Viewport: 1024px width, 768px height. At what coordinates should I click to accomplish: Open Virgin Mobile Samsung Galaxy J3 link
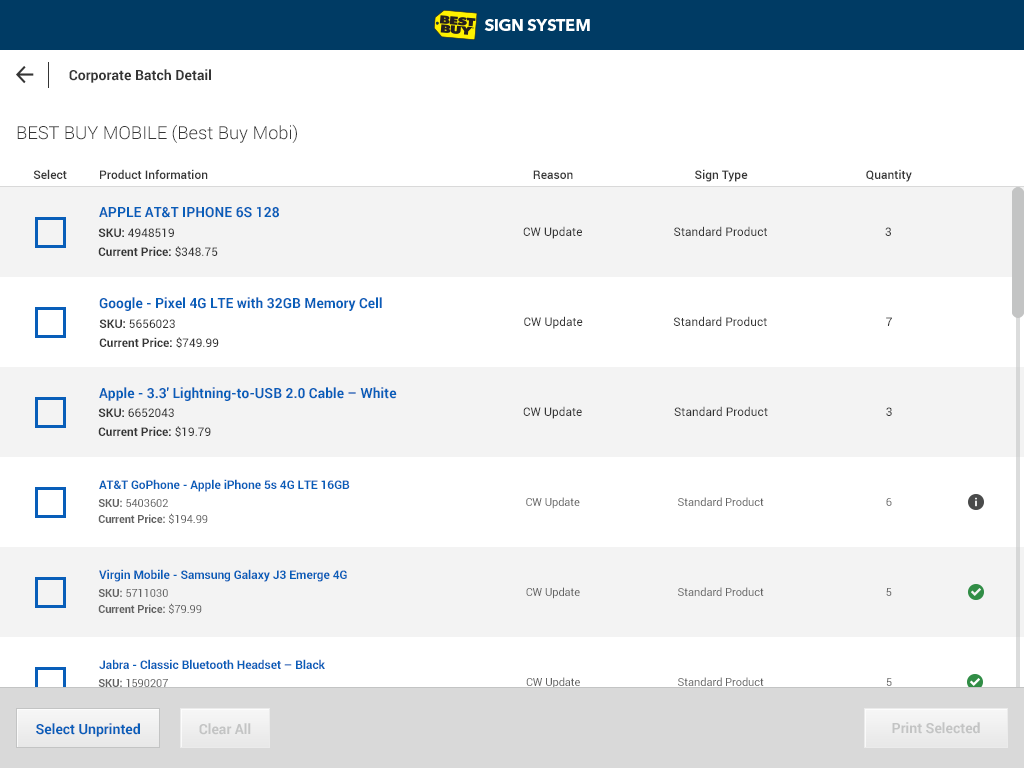223,575
